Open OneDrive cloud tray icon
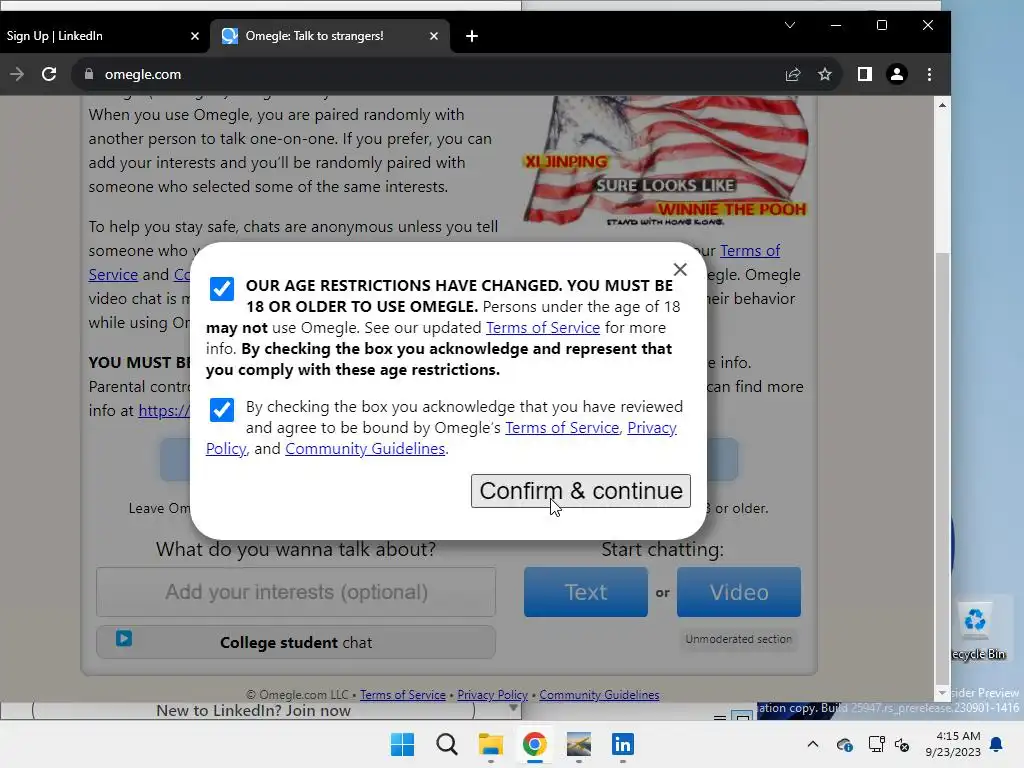Screen dimensions: 1024x768 point(844,744)
